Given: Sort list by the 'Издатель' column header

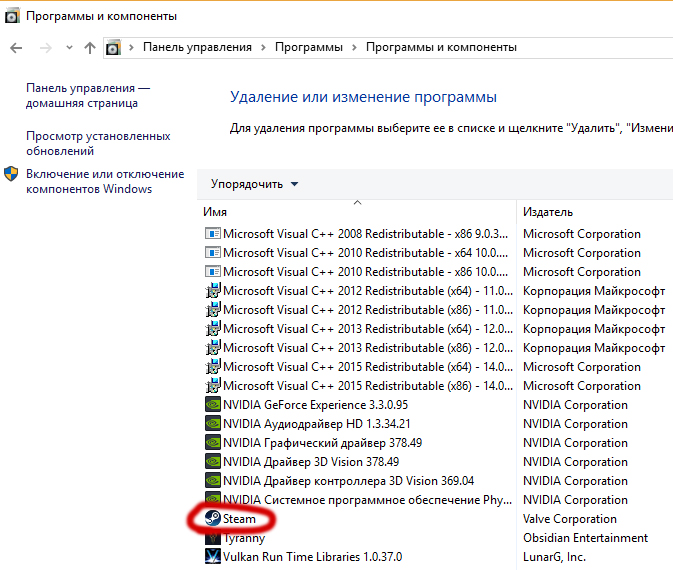Looking at the screenshot, I should (548, 212).
